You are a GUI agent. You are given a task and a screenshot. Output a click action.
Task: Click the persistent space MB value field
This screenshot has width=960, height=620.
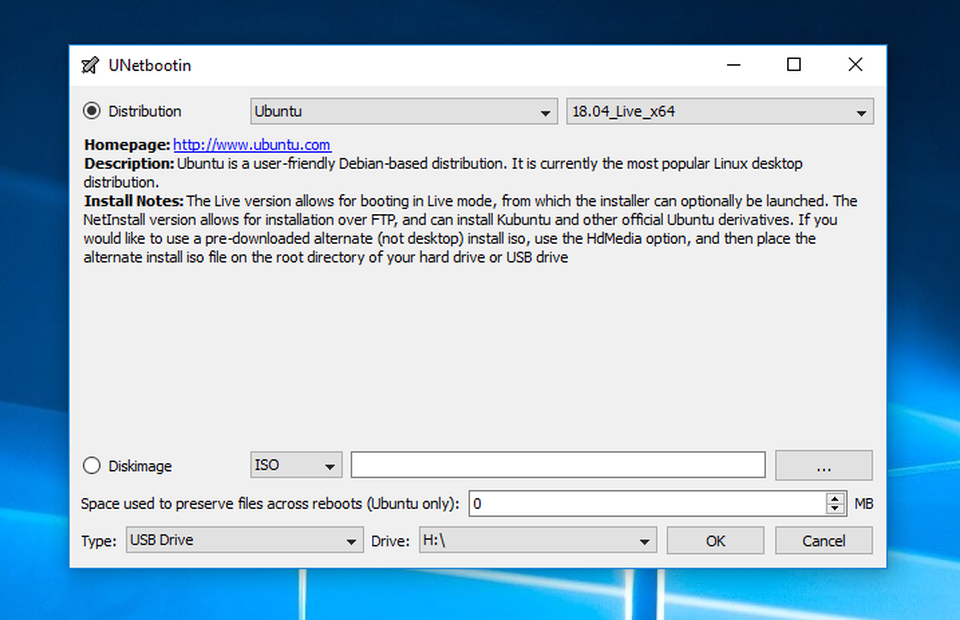[x=647, y=504]
